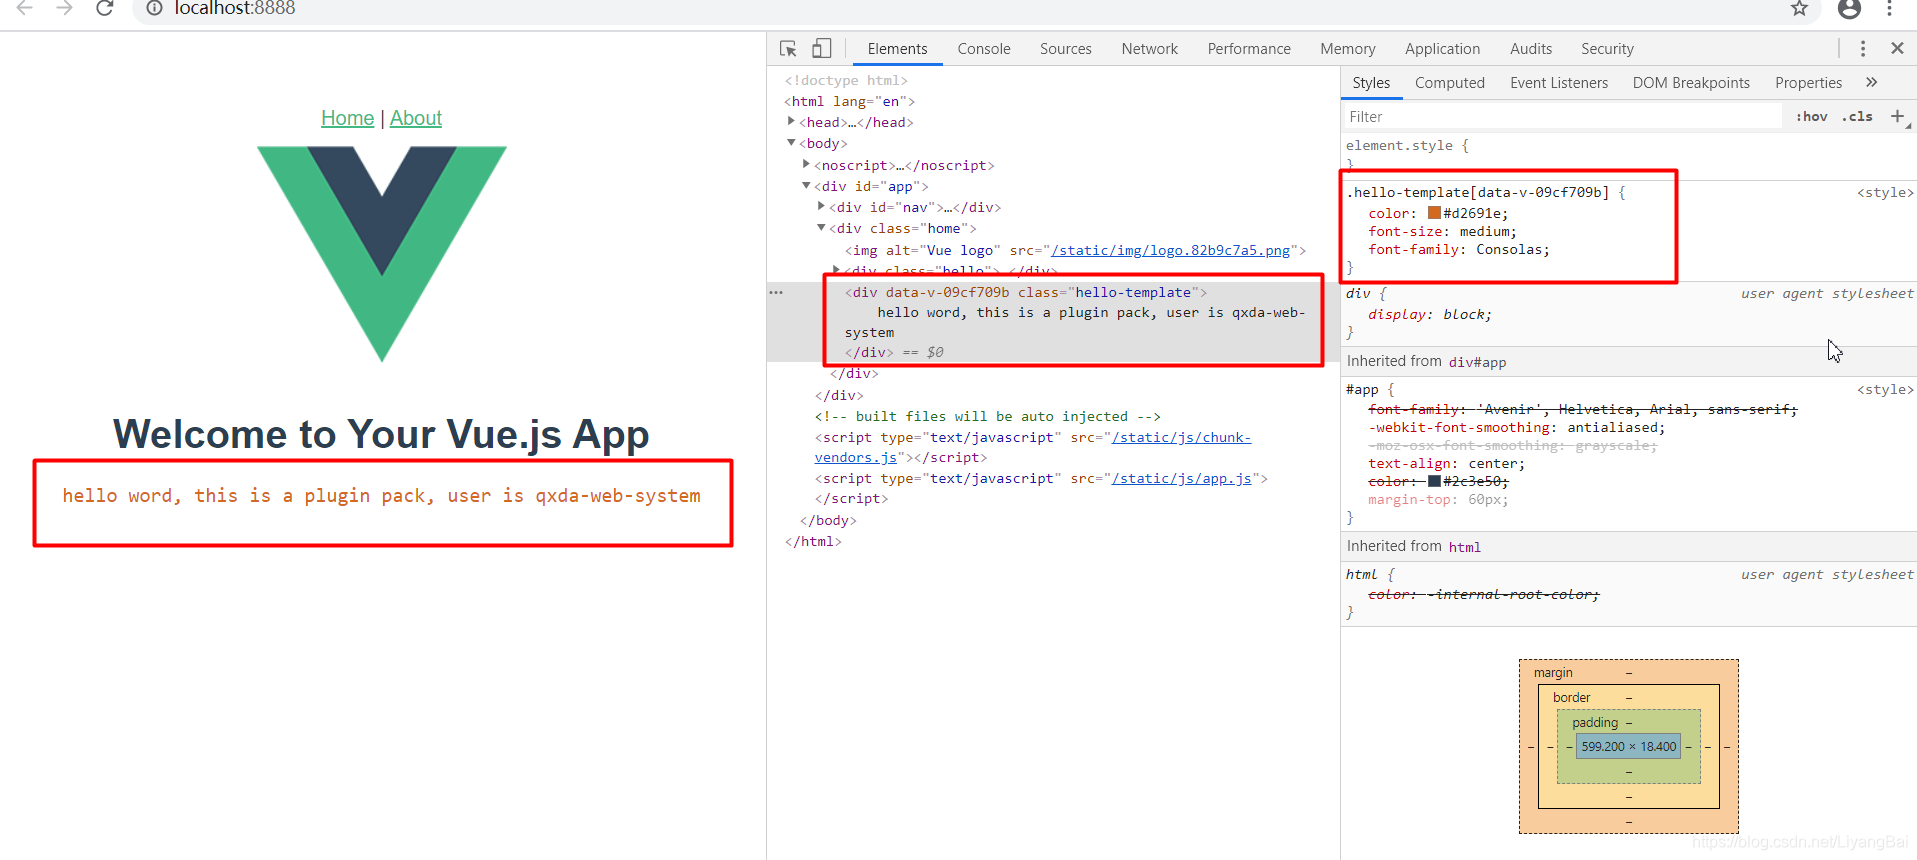The image size is (1917, 860).
Task: Open the Properties sub-tab
Action: (1808, 83)
